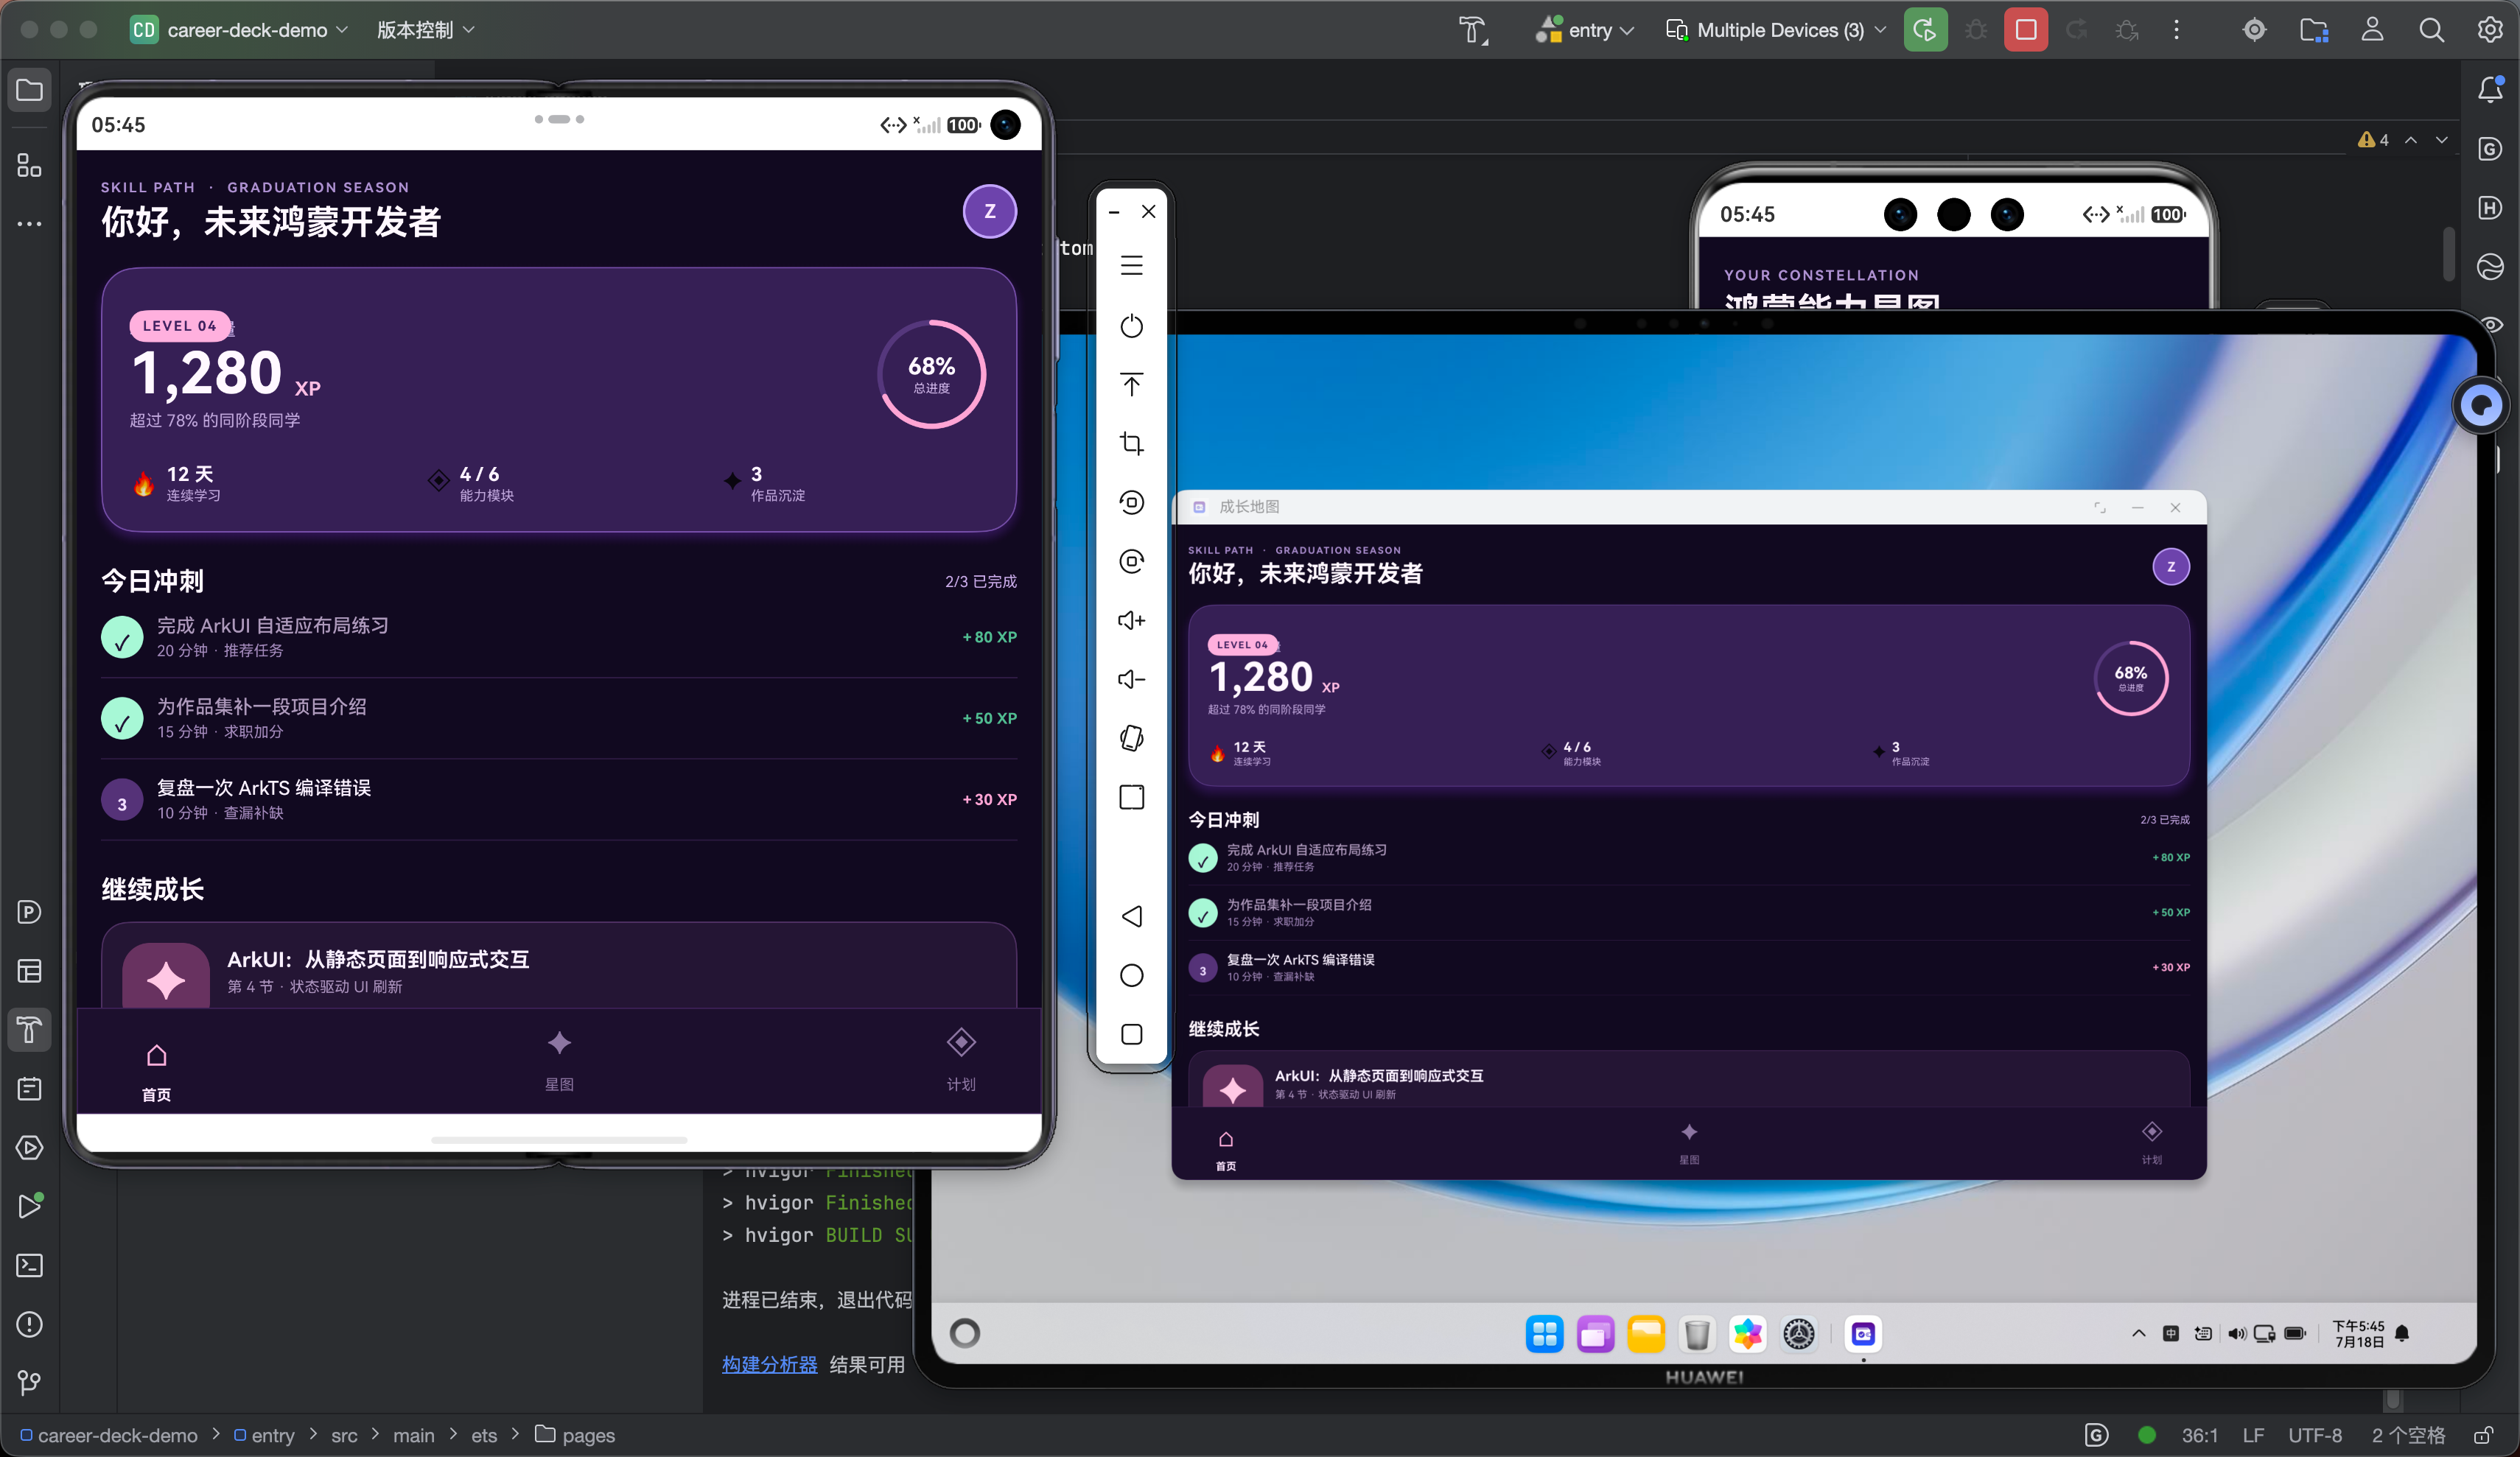The width and height of the screenshot is (2520, 1457).
Task: Select 星图 tab on foldable phone
Action: pyautogui.click(x=559, y=1062)
